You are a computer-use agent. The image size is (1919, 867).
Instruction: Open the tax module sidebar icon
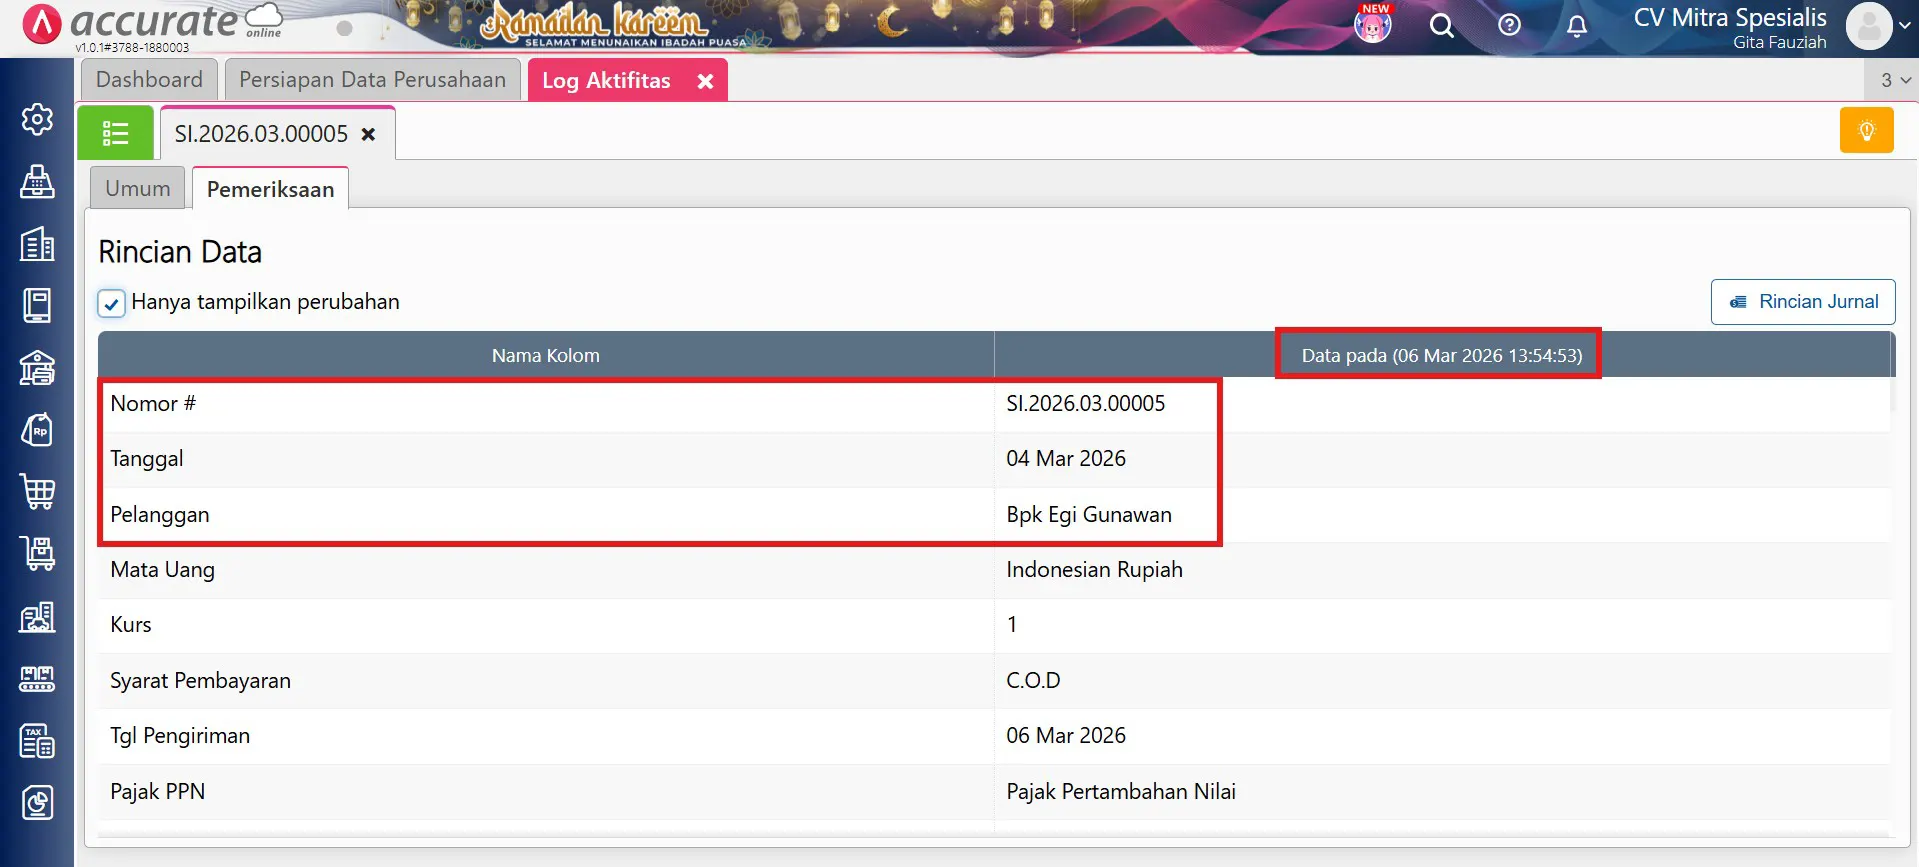tap(37, 741)
